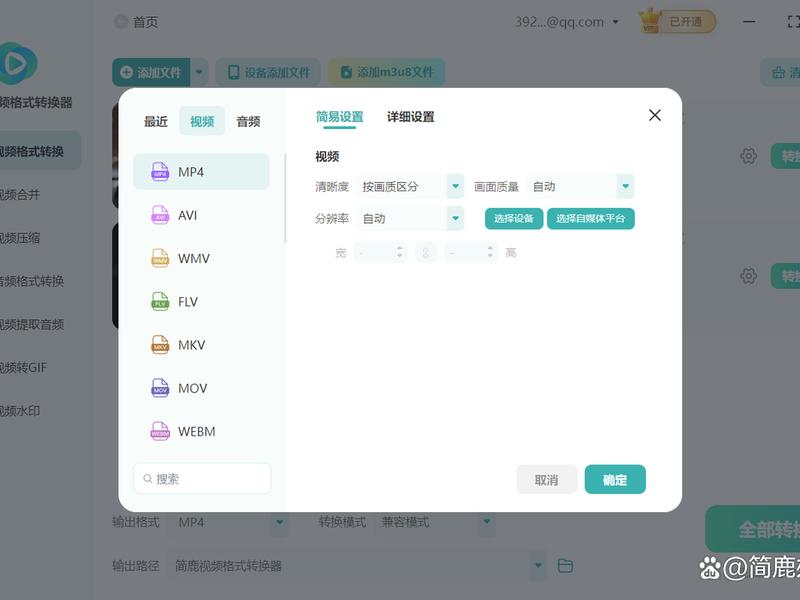Screen dimensions: 800x600
Task: Click the app logo in sidebar
Action: [17, 64]
